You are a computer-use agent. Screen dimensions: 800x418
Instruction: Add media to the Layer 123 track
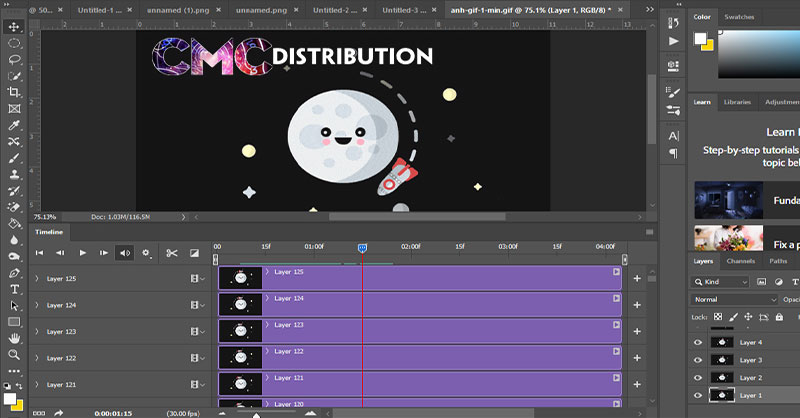tap(636, 330)
